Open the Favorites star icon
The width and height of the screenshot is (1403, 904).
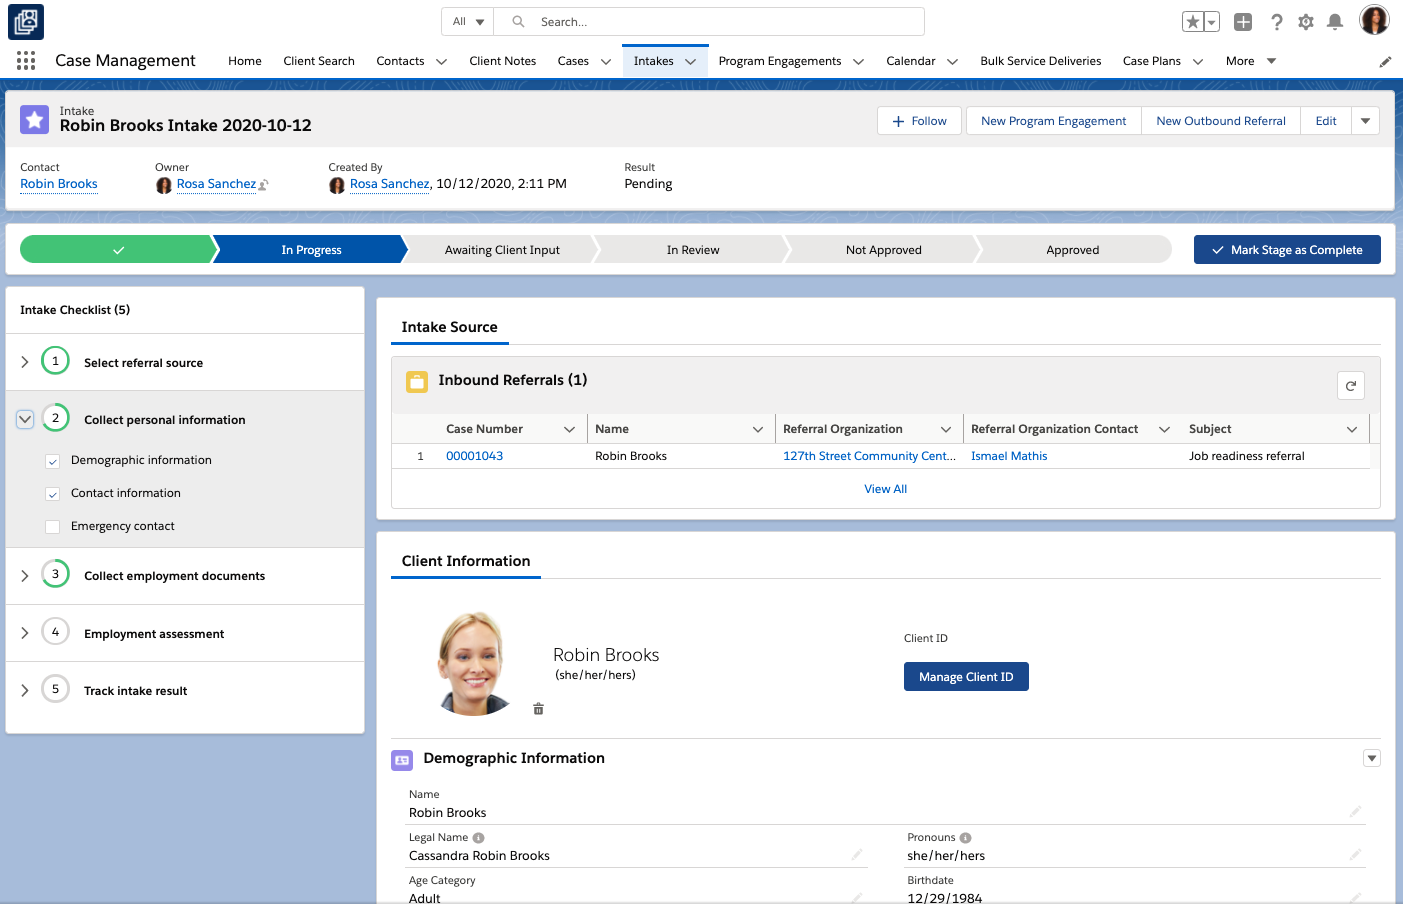pyautogui.click(x=1193, y=22)
